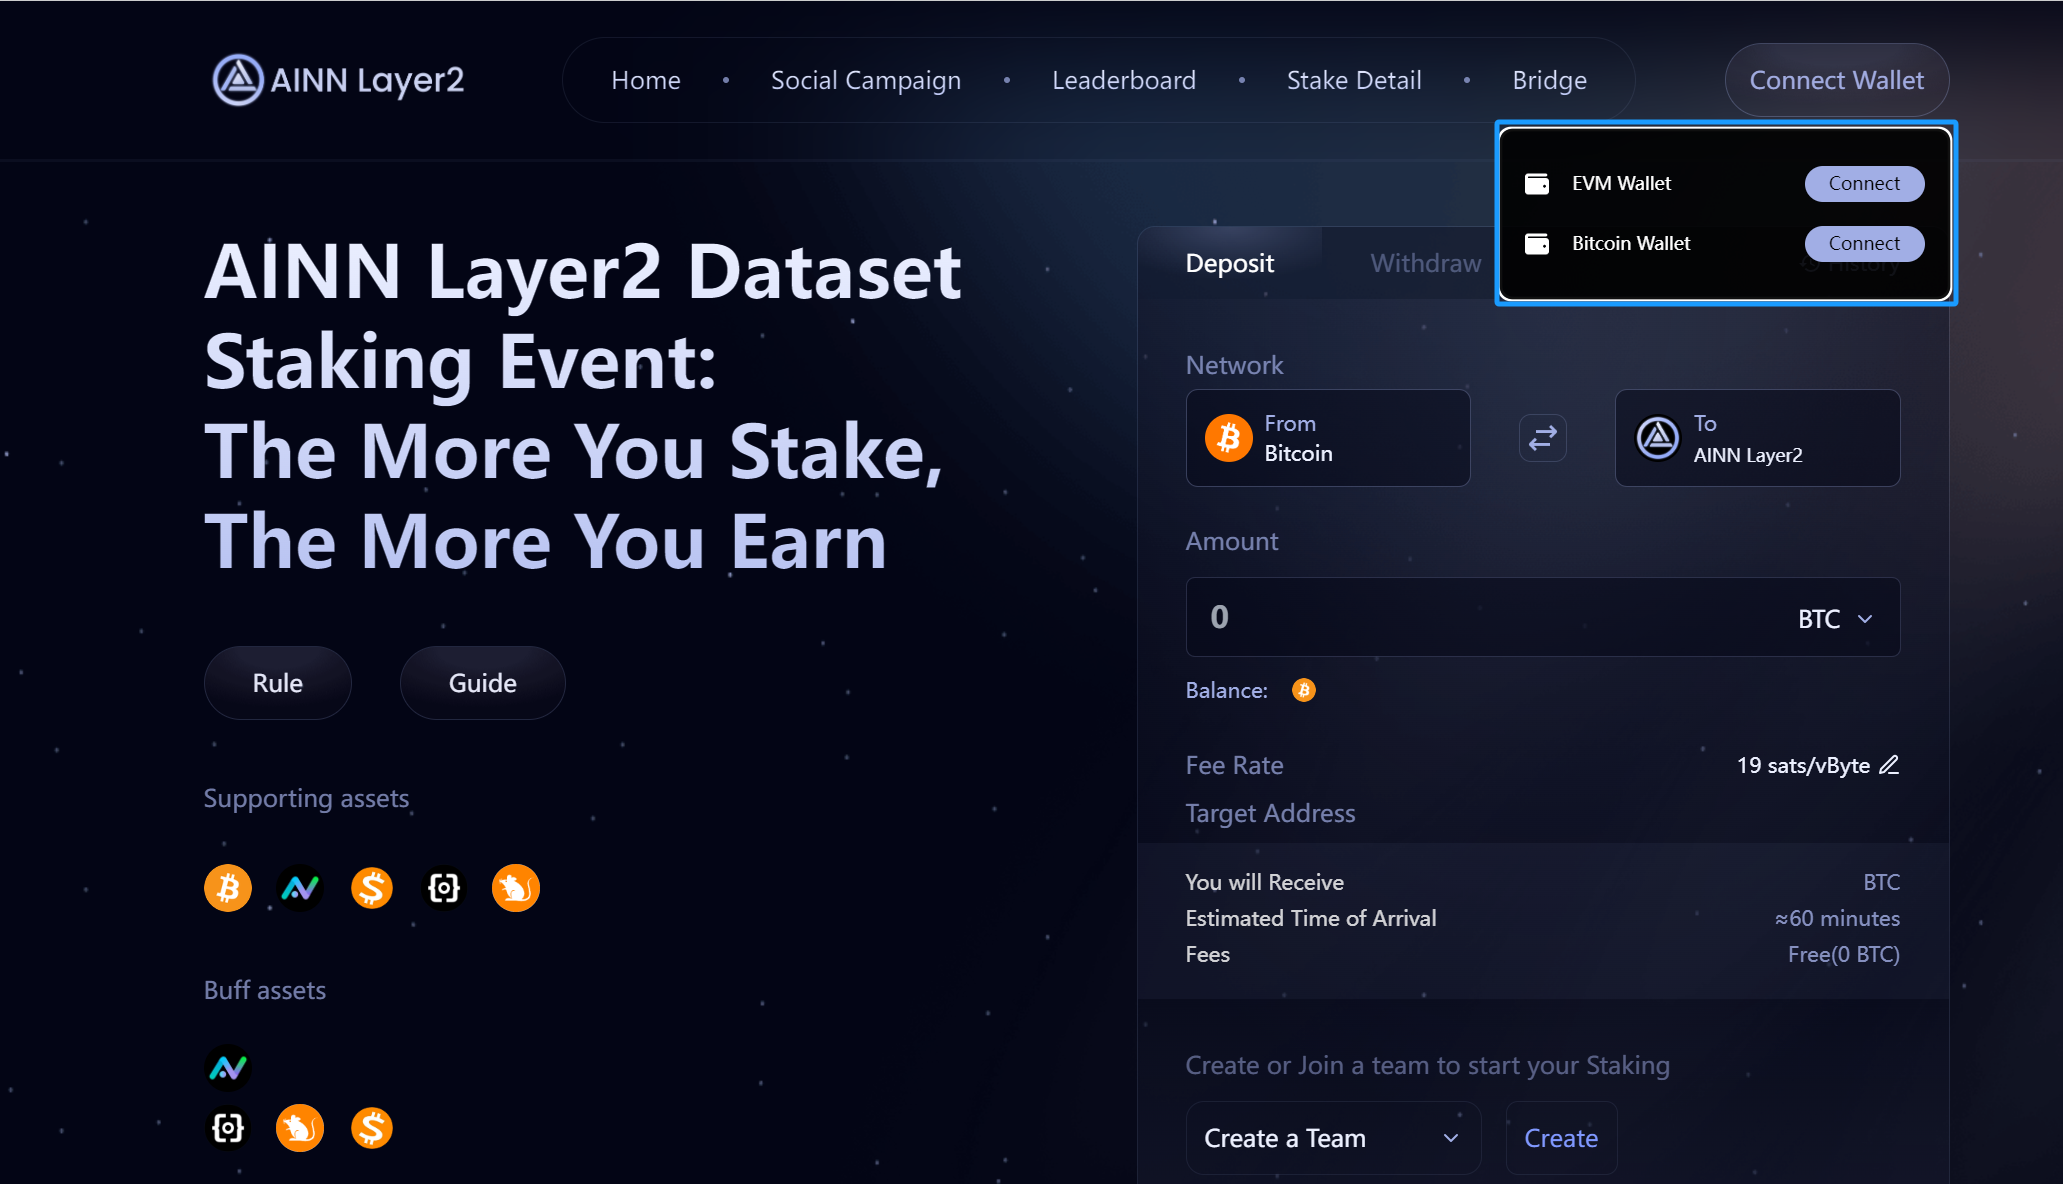Click the orange rat icon under Buff assets

pyautogui.click(x=300, y=1128)
